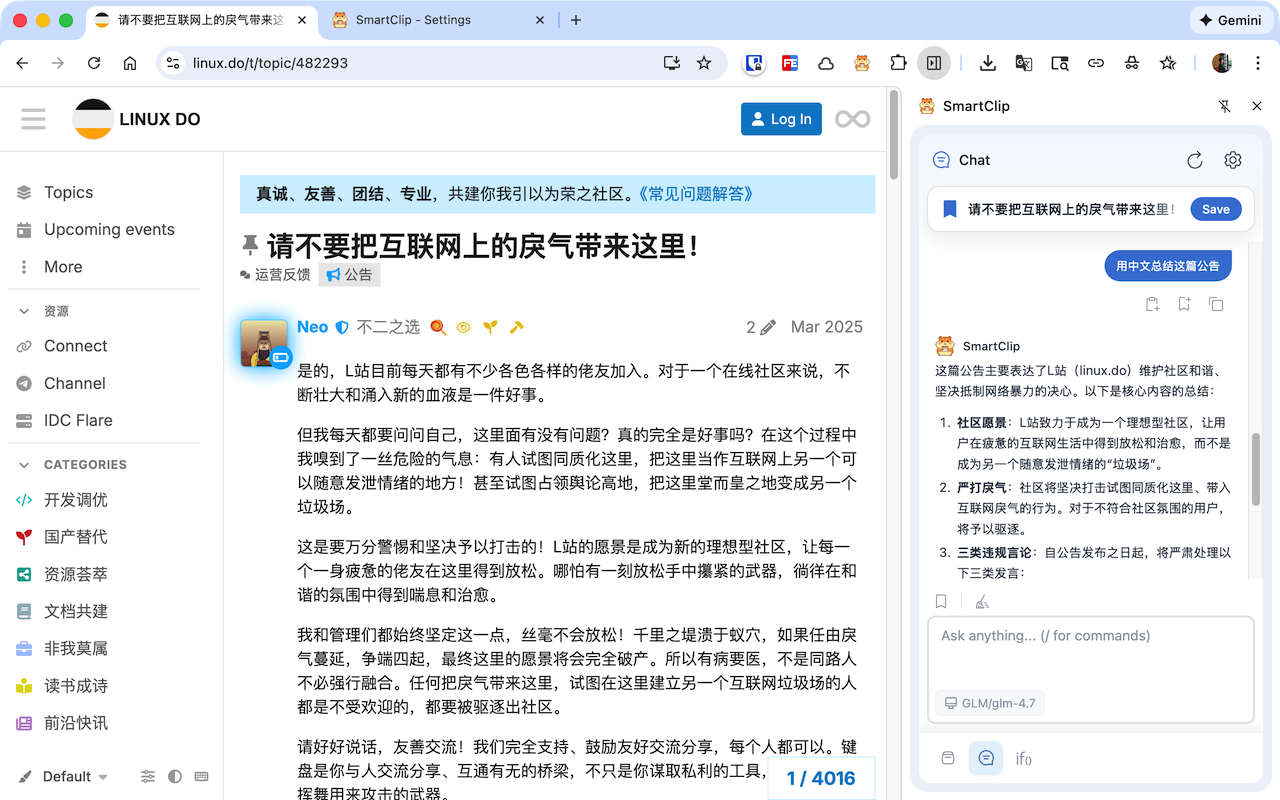This screenshot has width=1280, height=800.
Task: Open the 资源荟萃 category
Action: click(75, 574)
